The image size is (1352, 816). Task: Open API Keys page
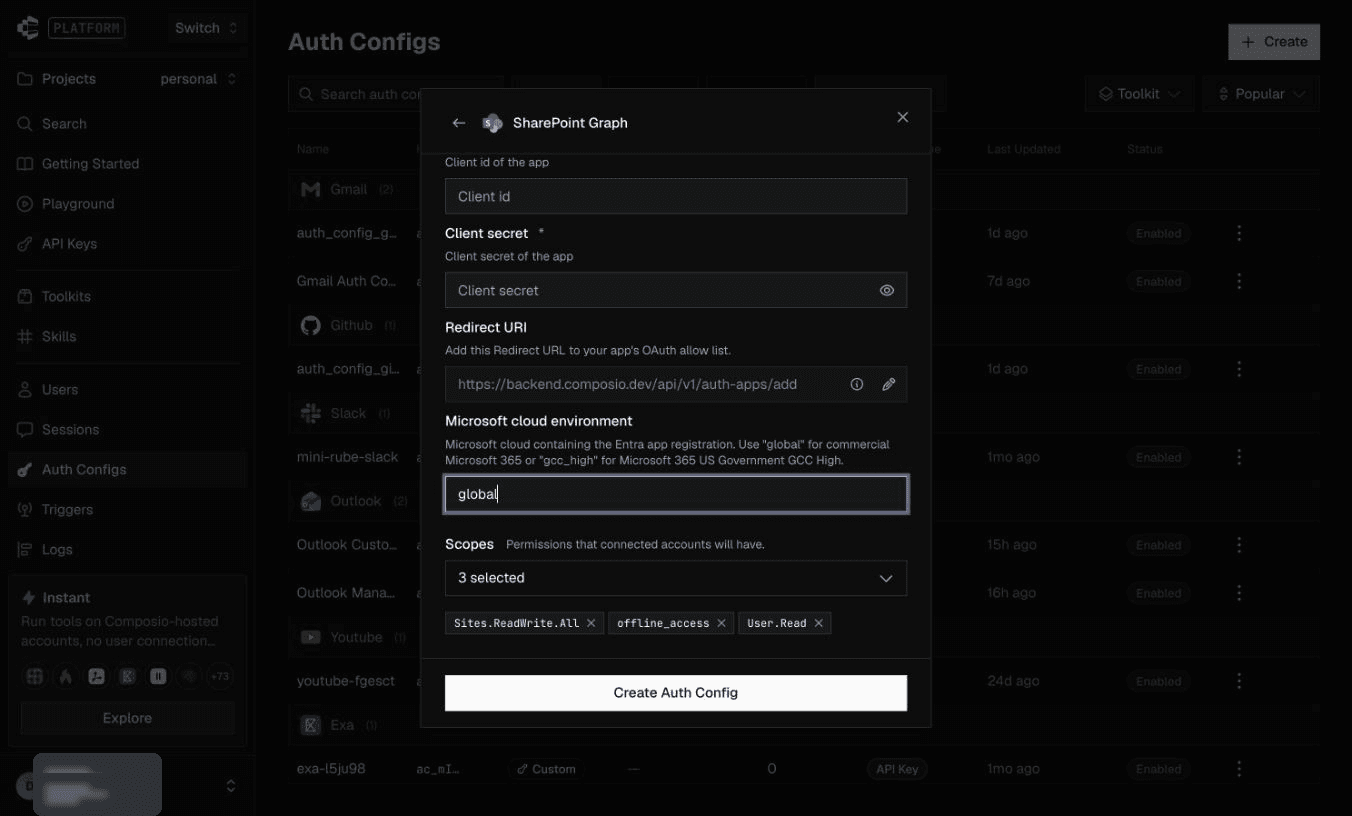point(127,244)
